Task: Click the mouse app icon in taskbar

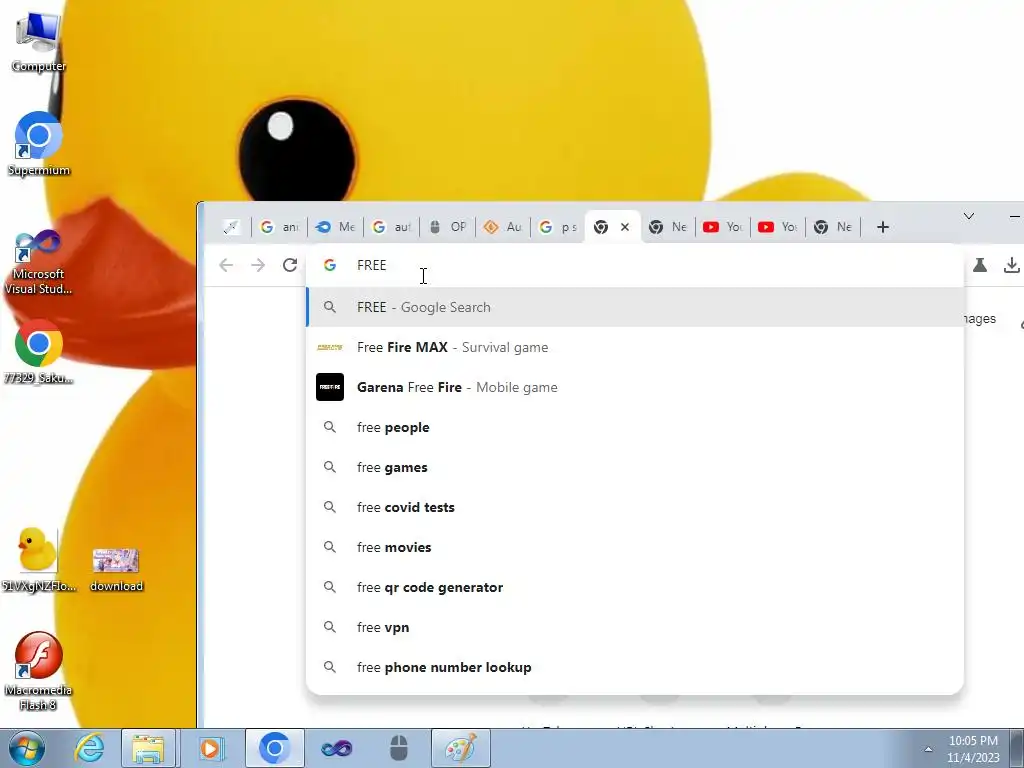Action: pos(398,748)
